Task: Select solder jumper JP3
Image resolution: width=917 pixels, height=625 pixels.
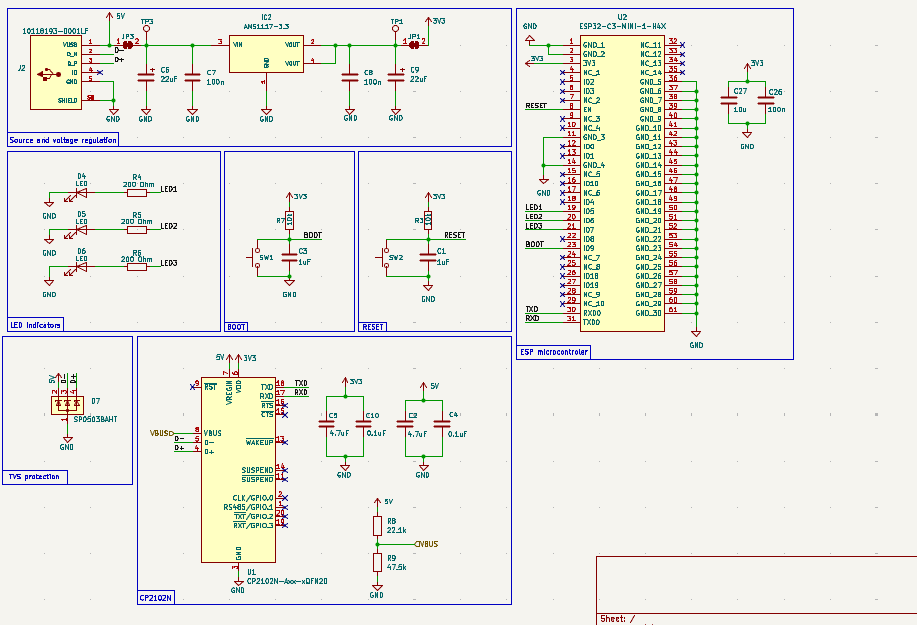Action: [x=127, y=44]
